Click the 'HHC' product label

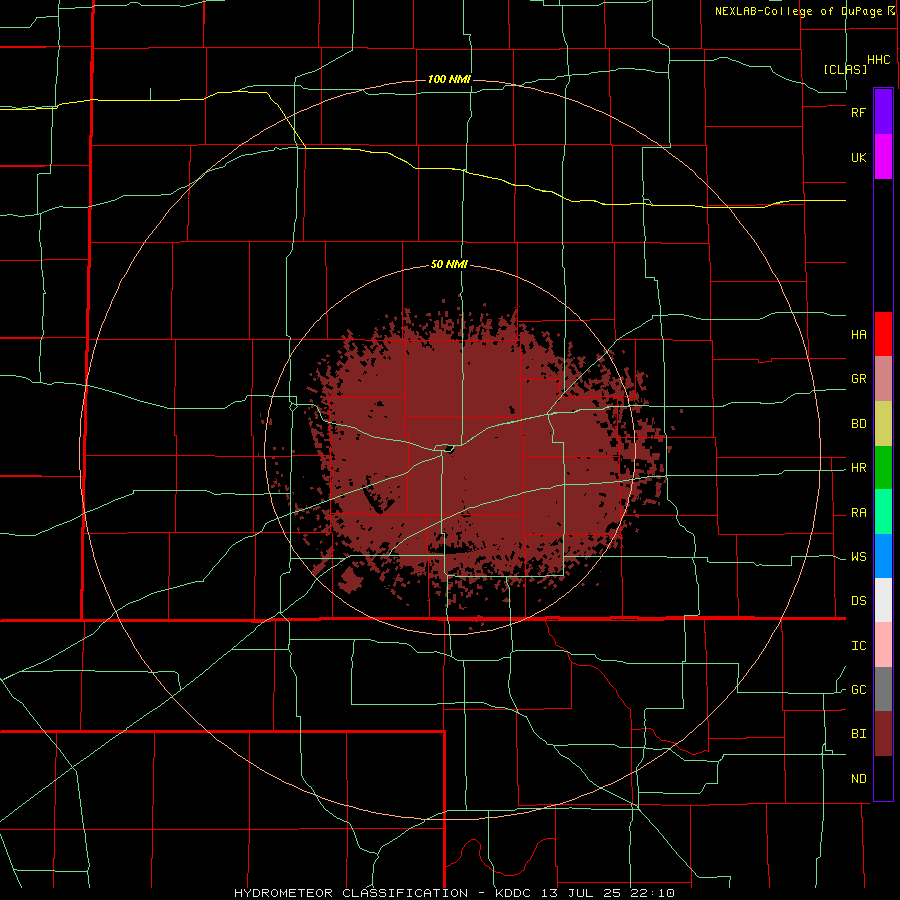pos(879,60)
